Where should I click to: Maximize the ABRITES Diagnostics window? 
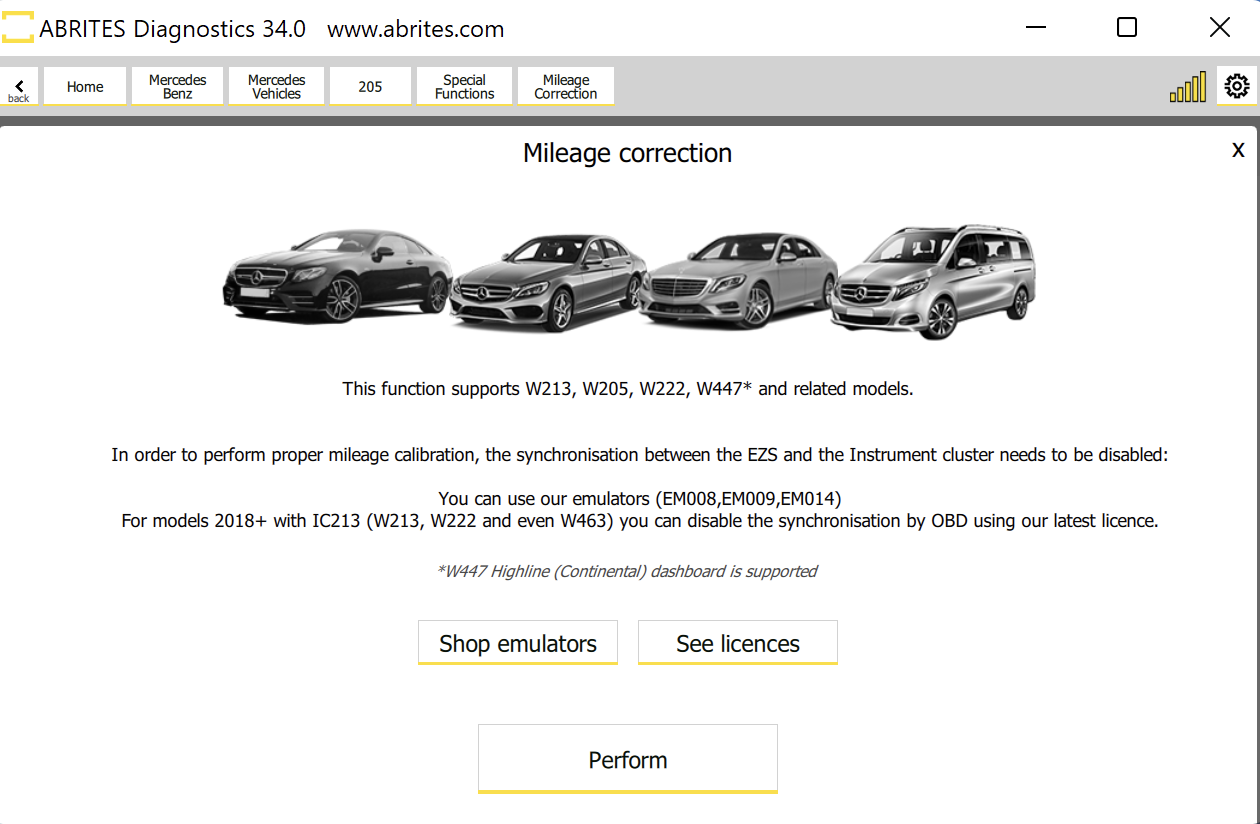pyautogui.click(x=1127, y=28)
